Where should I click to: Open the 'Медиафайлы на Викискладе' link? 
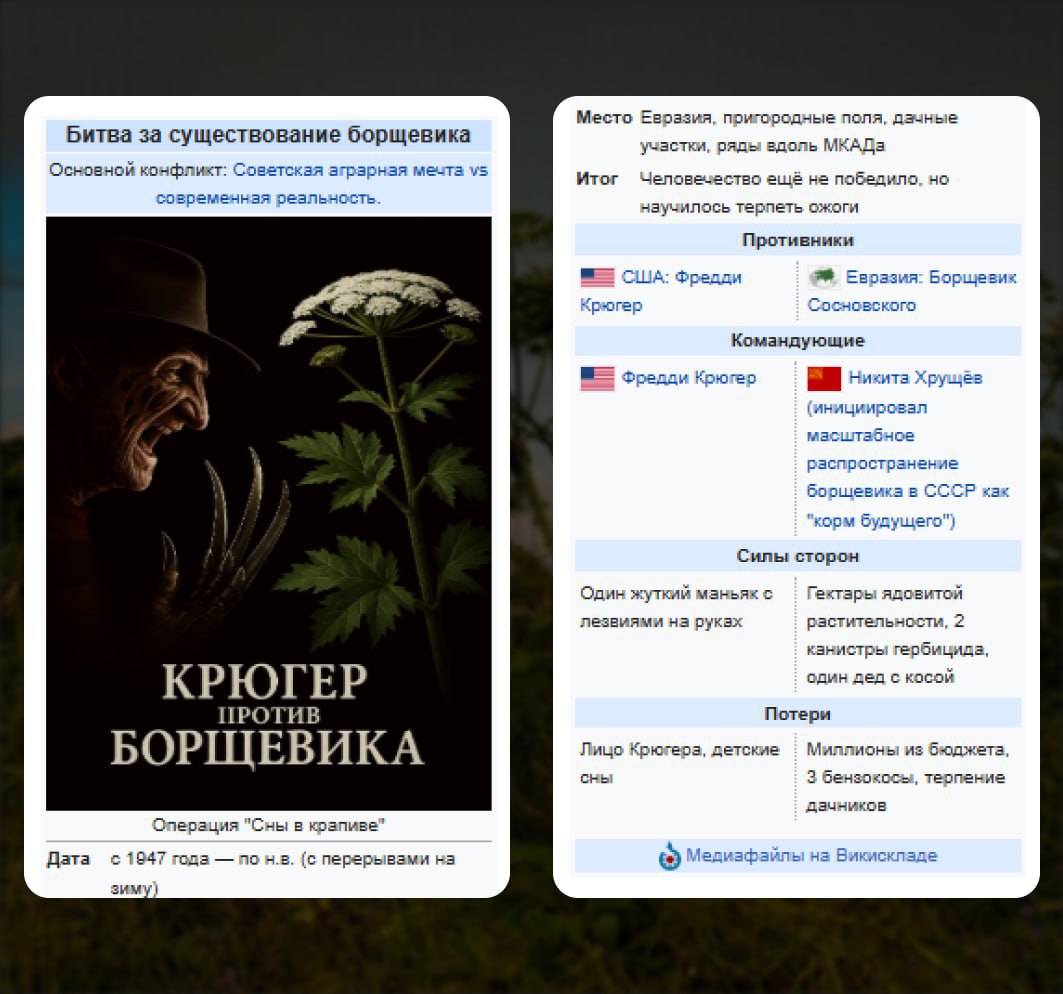(811, 855)
